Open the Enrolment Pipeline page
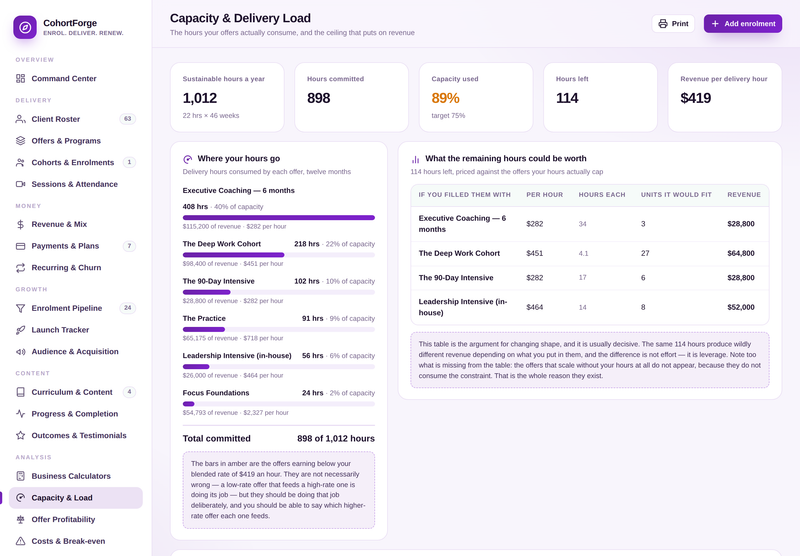The height and width of the screenshot is (556, 800). (76, 308)
